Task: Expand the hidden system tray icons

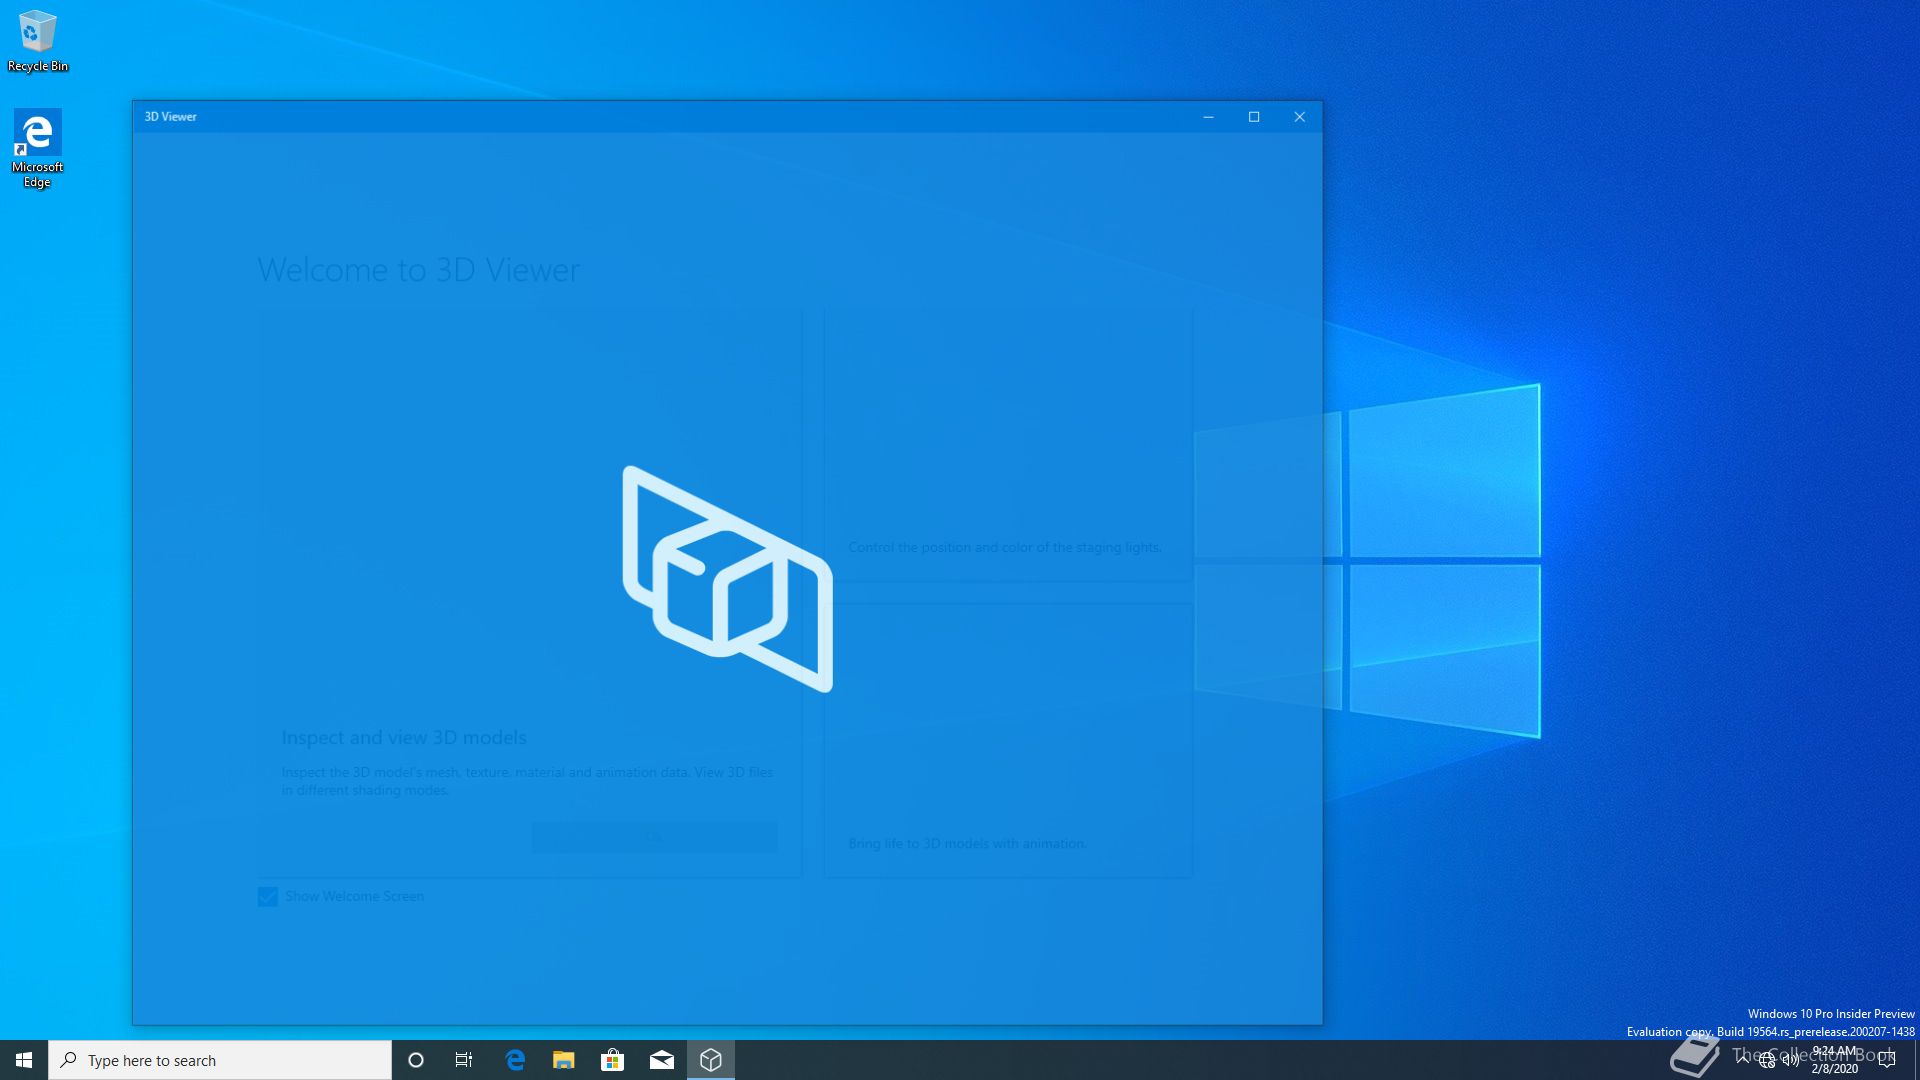Action: (x=1743, y=1060)
